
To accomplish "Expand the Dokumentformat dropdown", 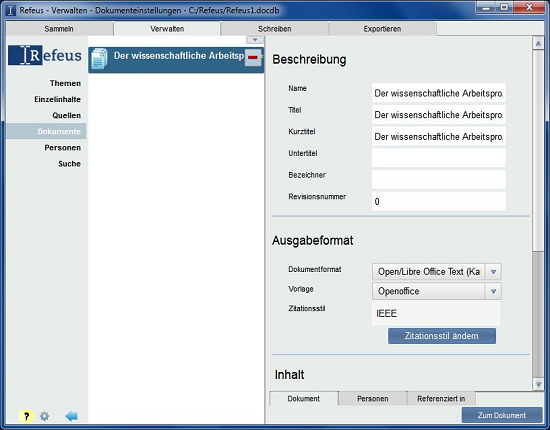I will click(493, 272).
